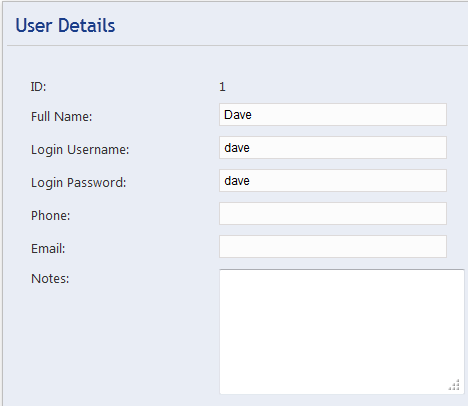The height and width of the screenshot is (406, 468).
Task: Click the 'Login Username:' label
Action: [80, 150]
